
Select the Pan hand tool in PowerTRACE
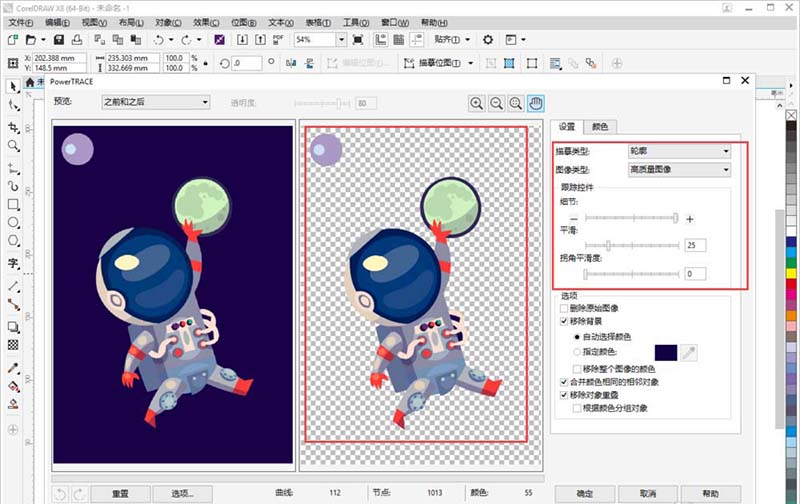(x=535, y=103)
